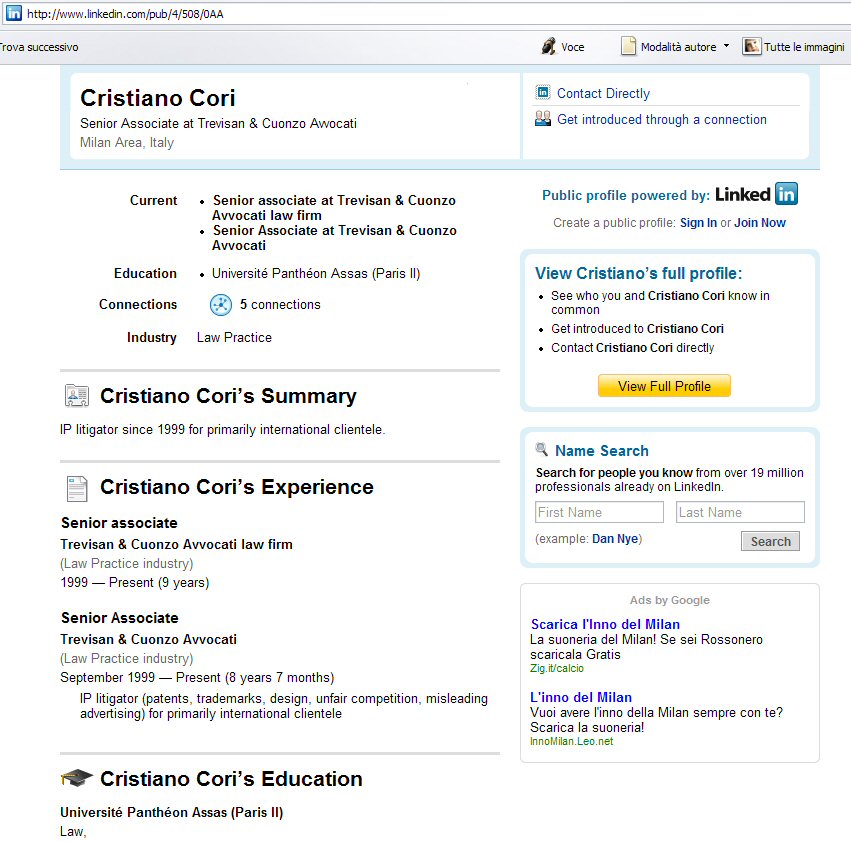The image size is (851, 842).
Task: Open the Join Now link
Action: [x=760, y=223]
